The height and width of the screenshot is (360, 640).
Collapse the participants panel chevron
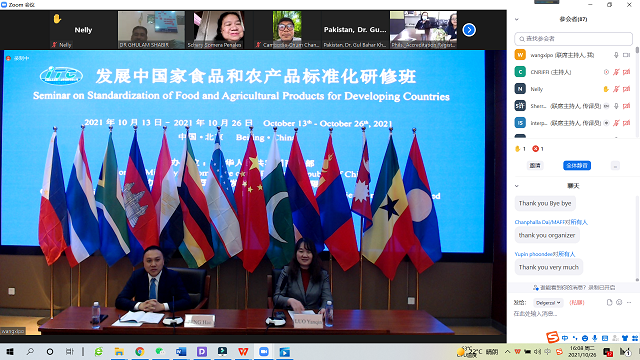[x=517, y=19]
